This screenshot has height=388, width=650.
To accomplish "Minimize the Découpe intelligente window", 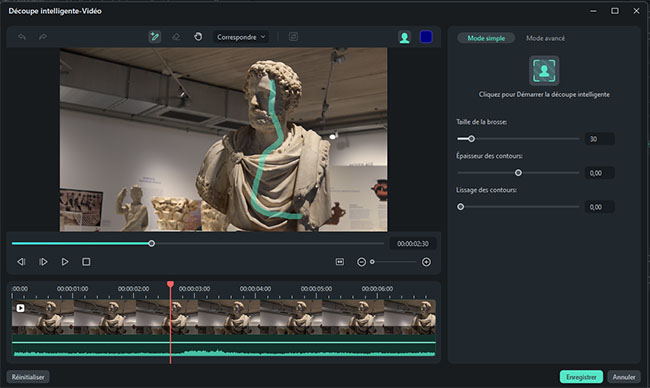I will pyautogui.click(x=593, y=11).
